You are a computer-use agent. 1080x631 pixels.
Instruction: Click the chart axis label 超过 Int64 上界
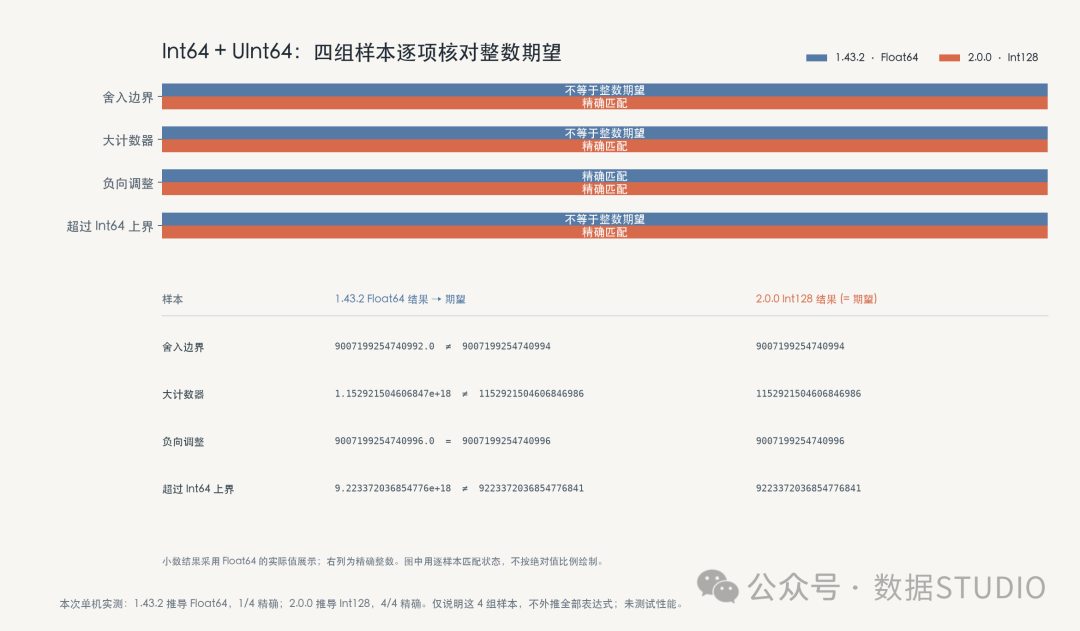coord(110,226)
